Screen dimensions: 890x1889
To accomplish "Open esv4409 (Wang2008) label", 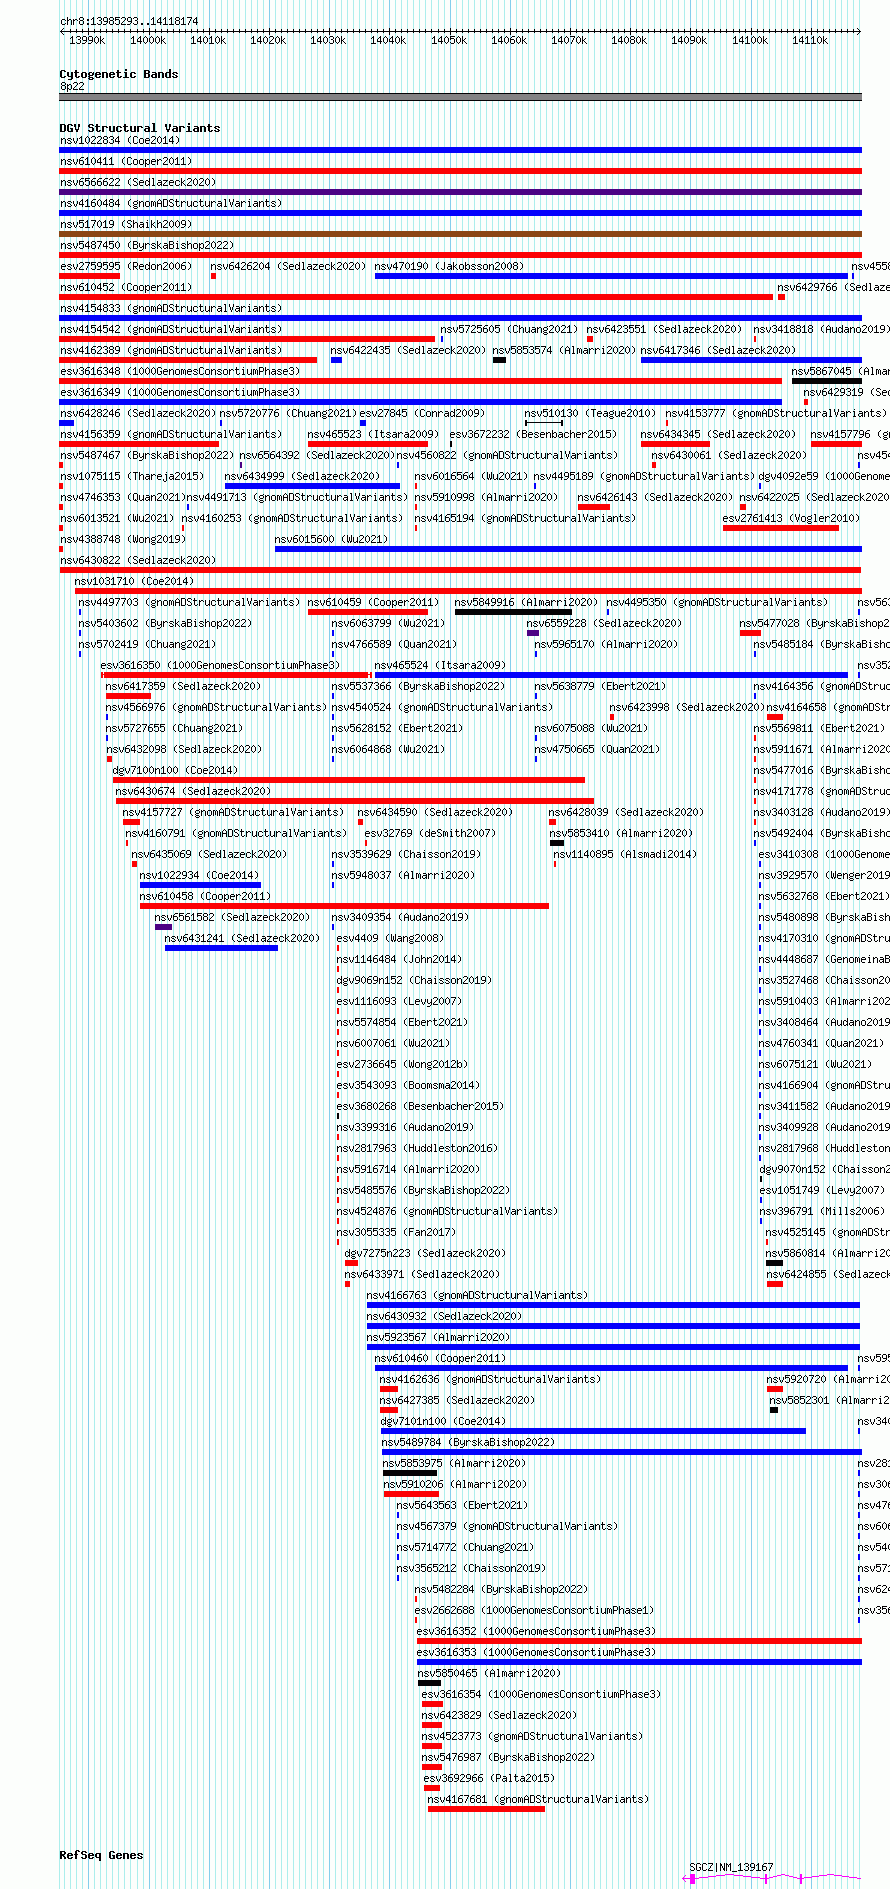I will 391,938.
